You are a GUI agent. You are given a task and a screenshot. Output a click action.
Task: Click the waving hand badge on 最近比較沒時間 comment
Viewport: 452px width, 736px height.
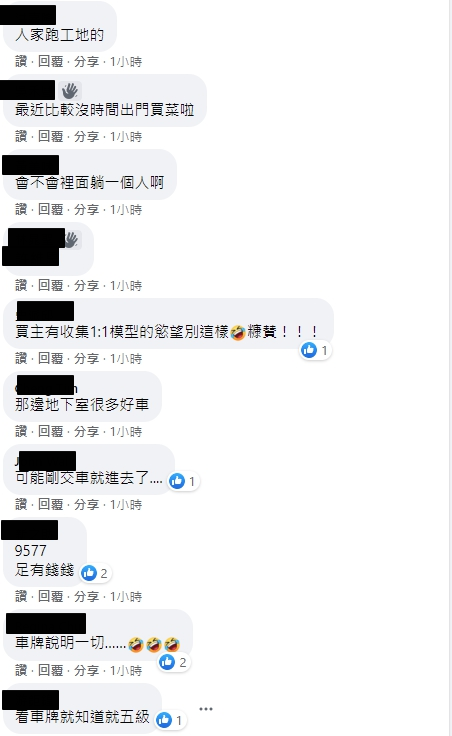coord(70,90)
